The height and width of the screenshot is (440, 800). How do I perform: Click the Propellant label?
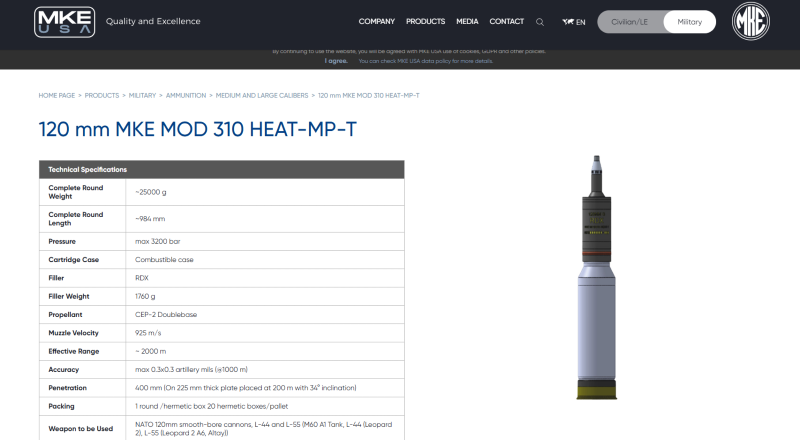coord(65,314)
